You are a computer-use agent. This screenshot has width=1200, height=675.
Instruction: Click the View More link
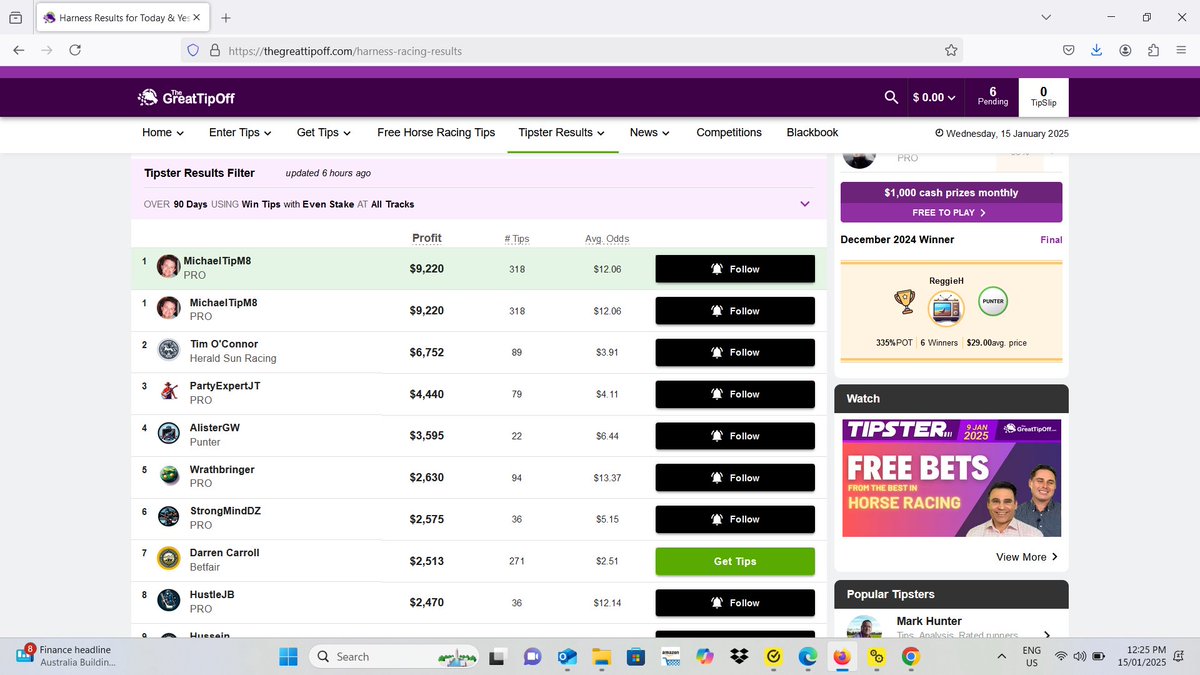(1027, 557)
